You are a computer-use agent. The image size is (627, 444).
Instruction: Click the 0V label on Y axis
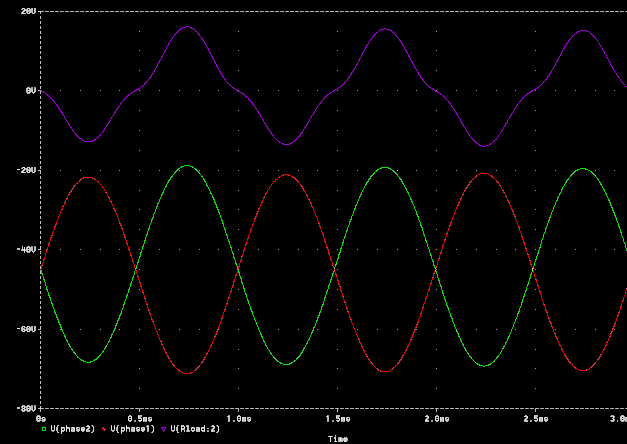[30, 90]
